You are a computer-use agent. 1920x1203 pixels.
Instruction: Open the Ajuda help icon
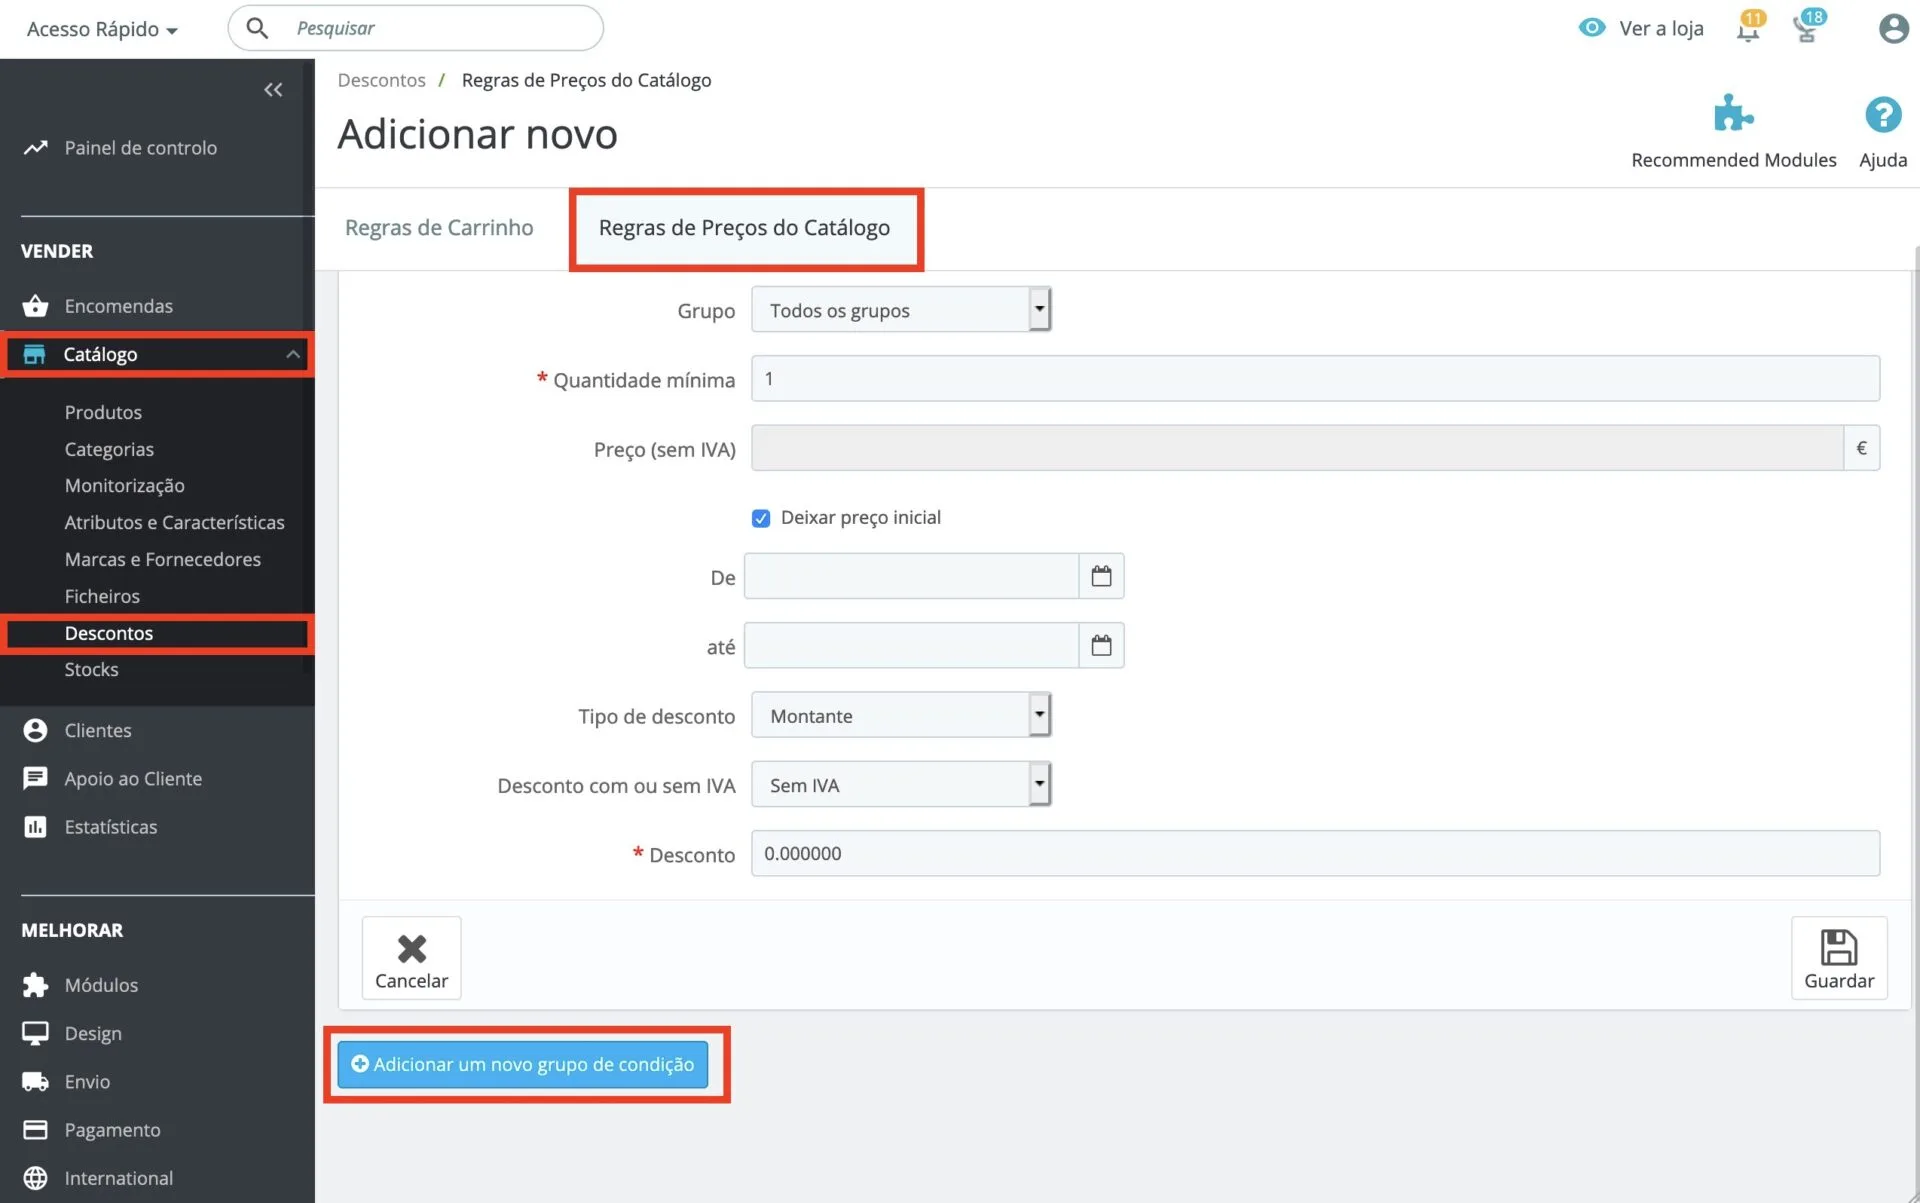point(1882,115)
